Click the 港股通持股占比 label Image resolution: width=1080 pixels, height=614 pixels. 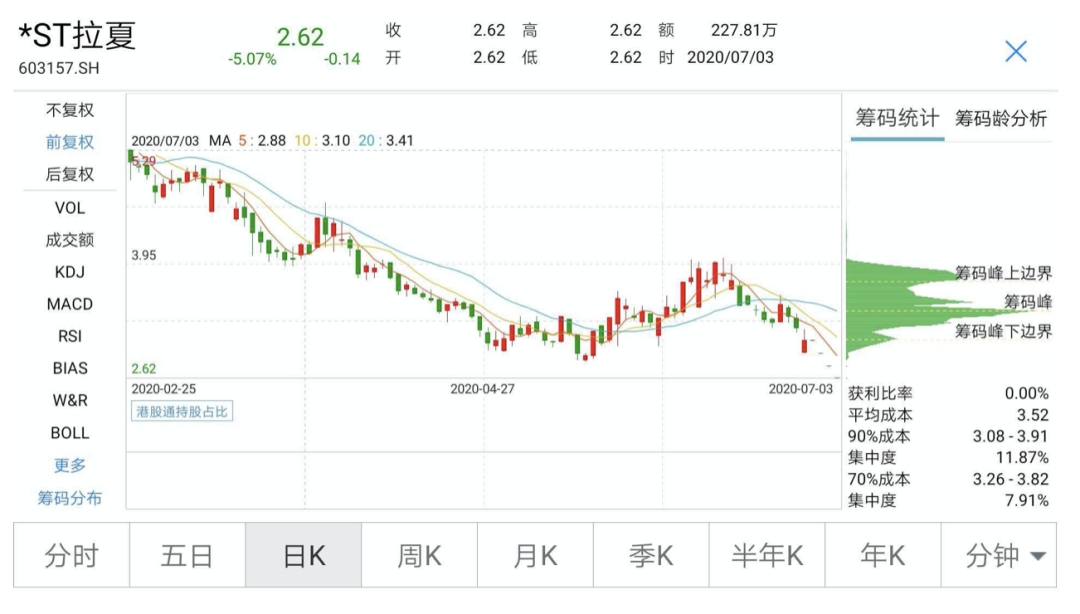click(182, 411)
